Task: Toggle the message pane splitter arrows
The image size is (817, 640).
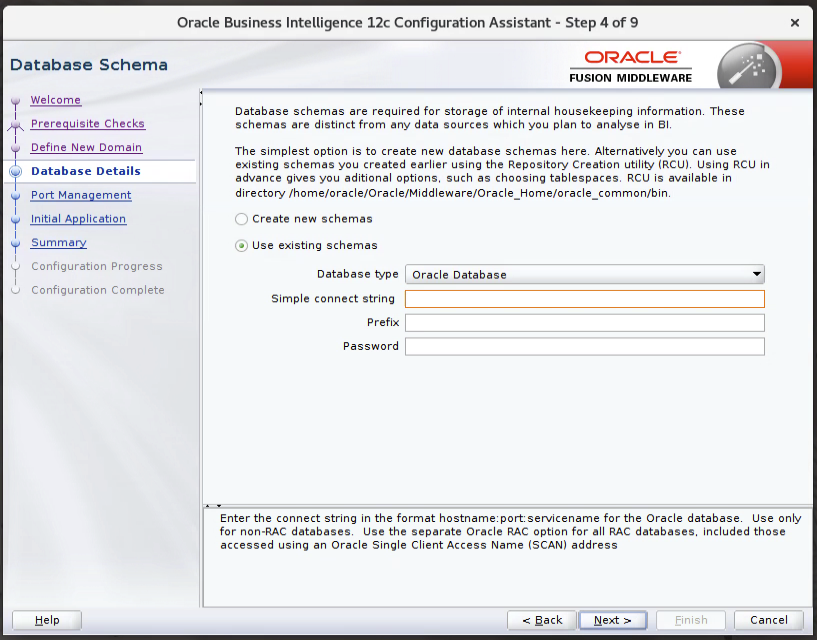Action: 214,506
